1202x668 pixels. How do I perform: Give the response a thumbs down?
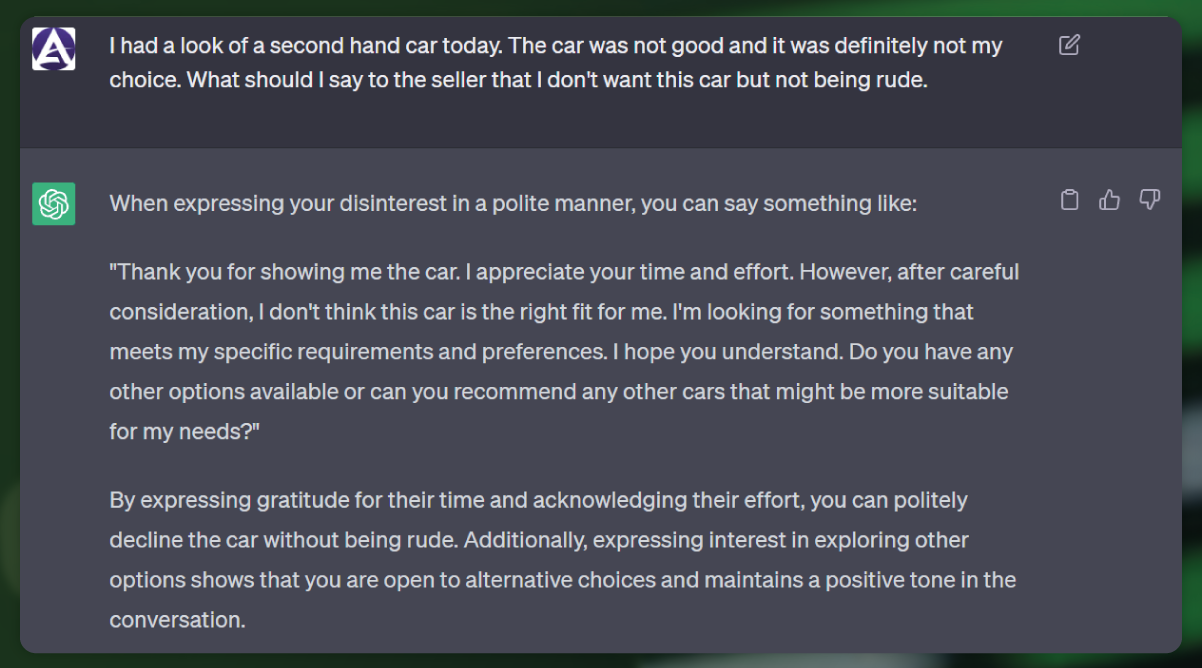point(1150,200)
